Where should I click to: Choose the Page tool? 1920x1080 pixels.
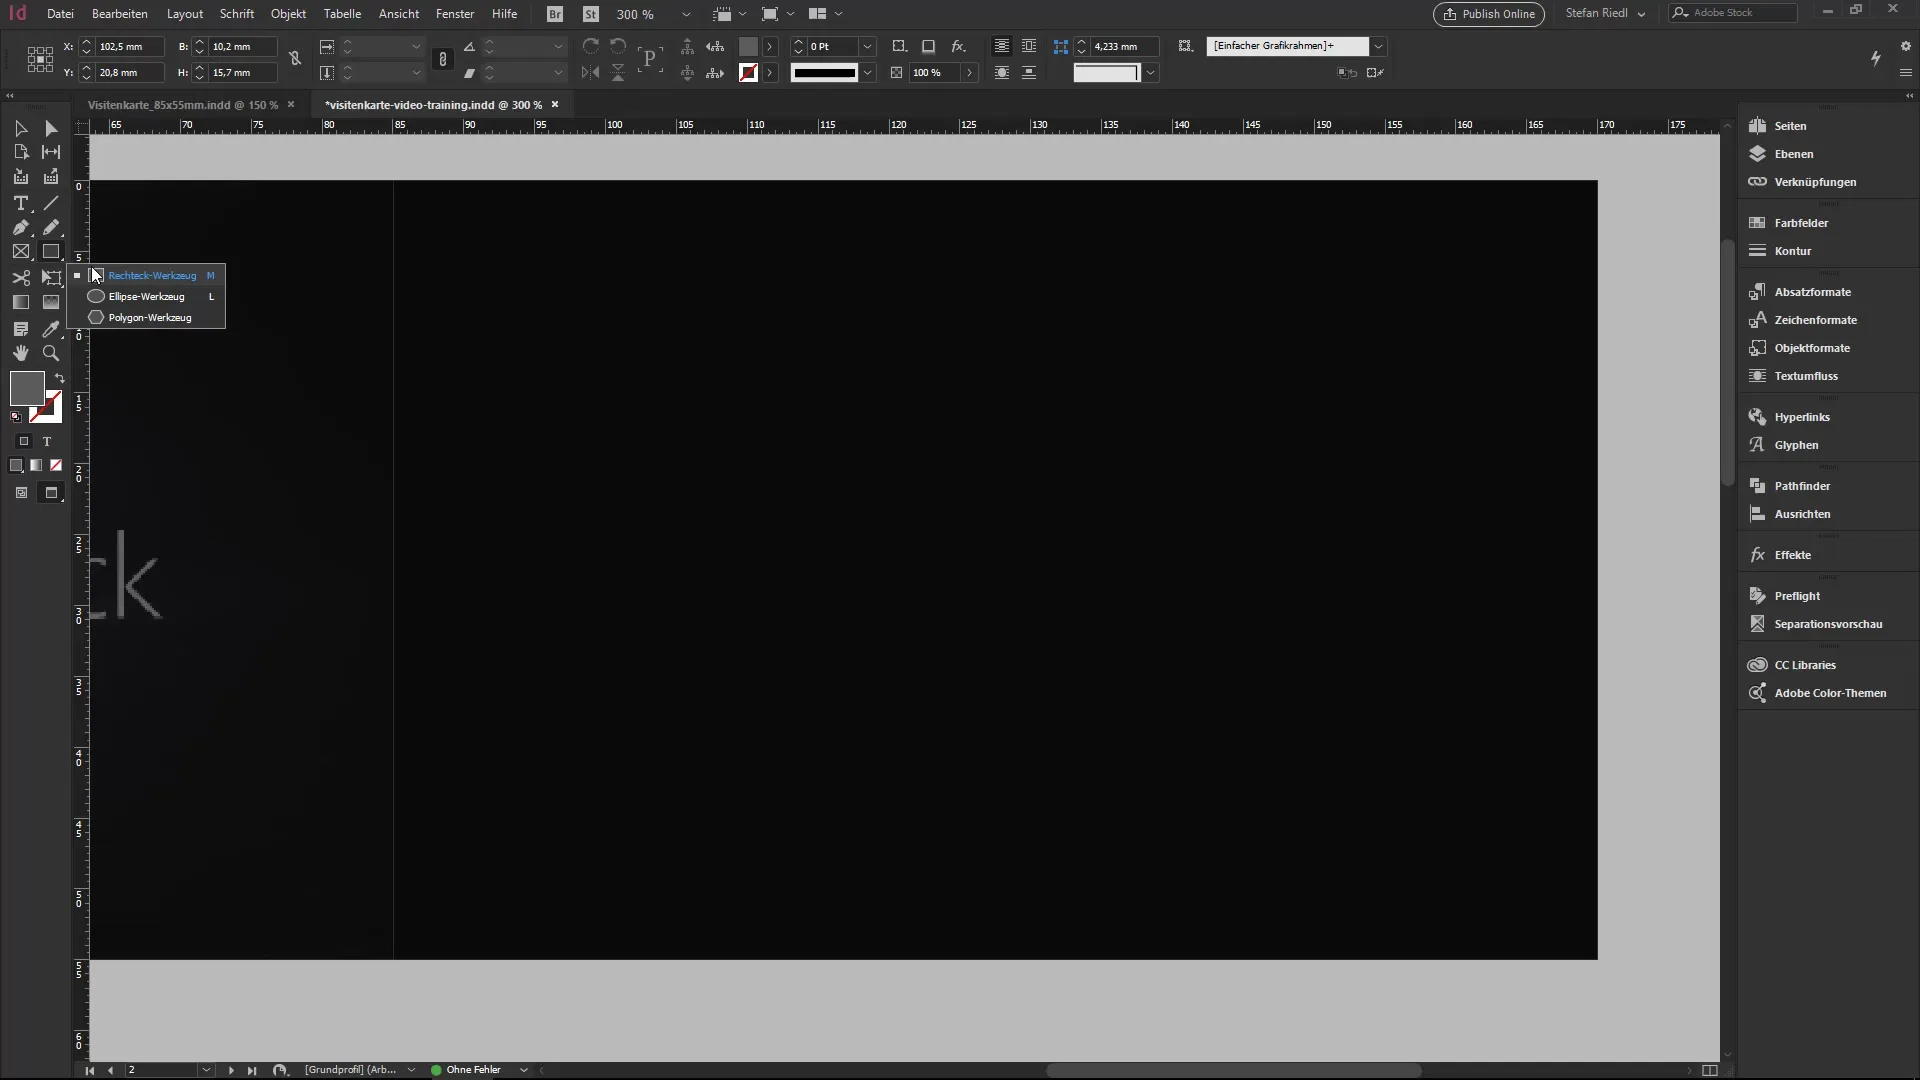pyautogui.click(x=21, y=152)
